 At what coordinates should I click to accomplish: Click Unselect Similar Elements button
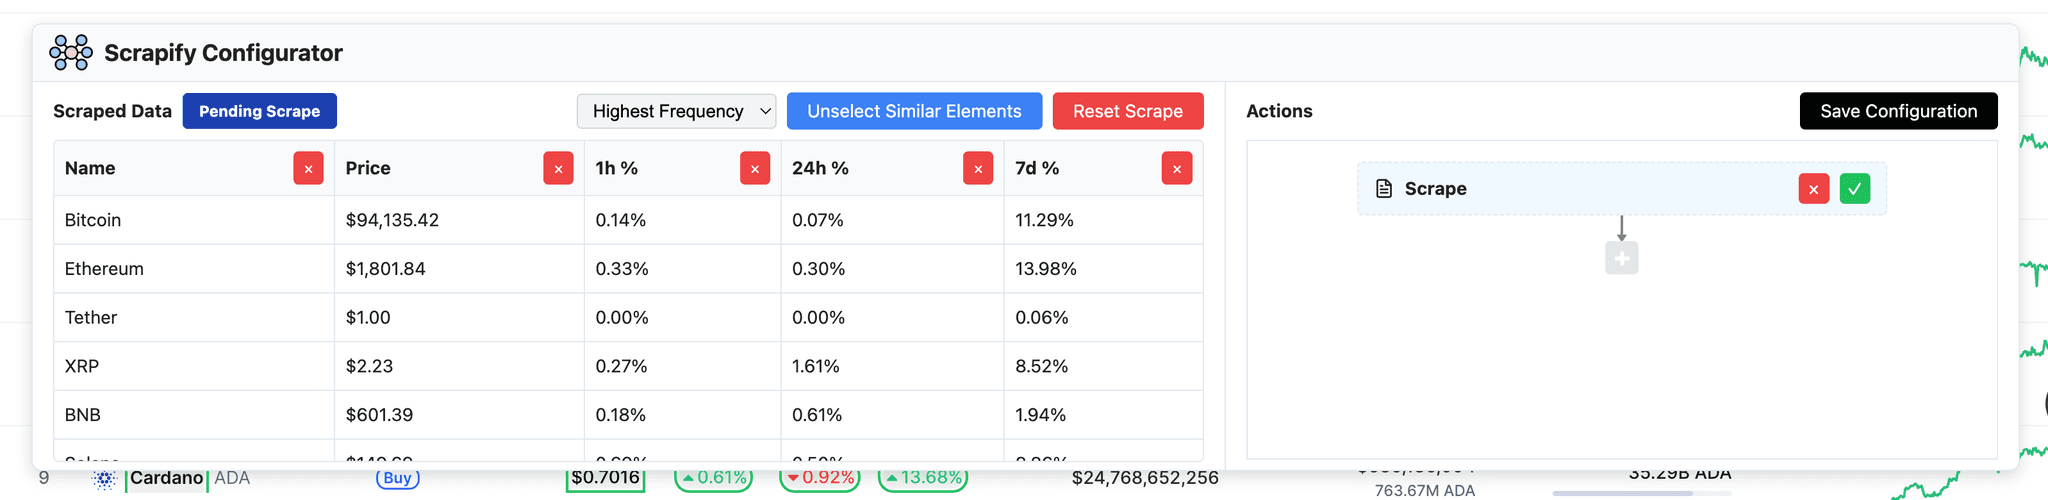914,111
